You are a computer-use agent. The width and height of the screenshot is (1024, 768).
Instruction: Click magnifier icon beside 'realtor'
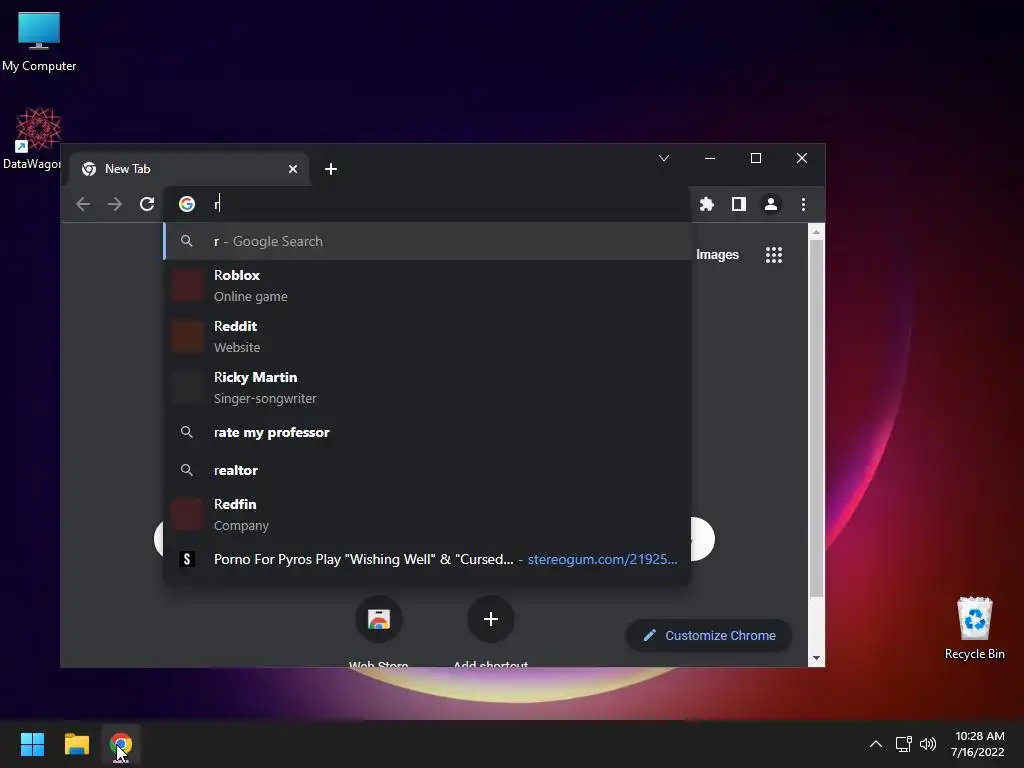coord(187,470)
